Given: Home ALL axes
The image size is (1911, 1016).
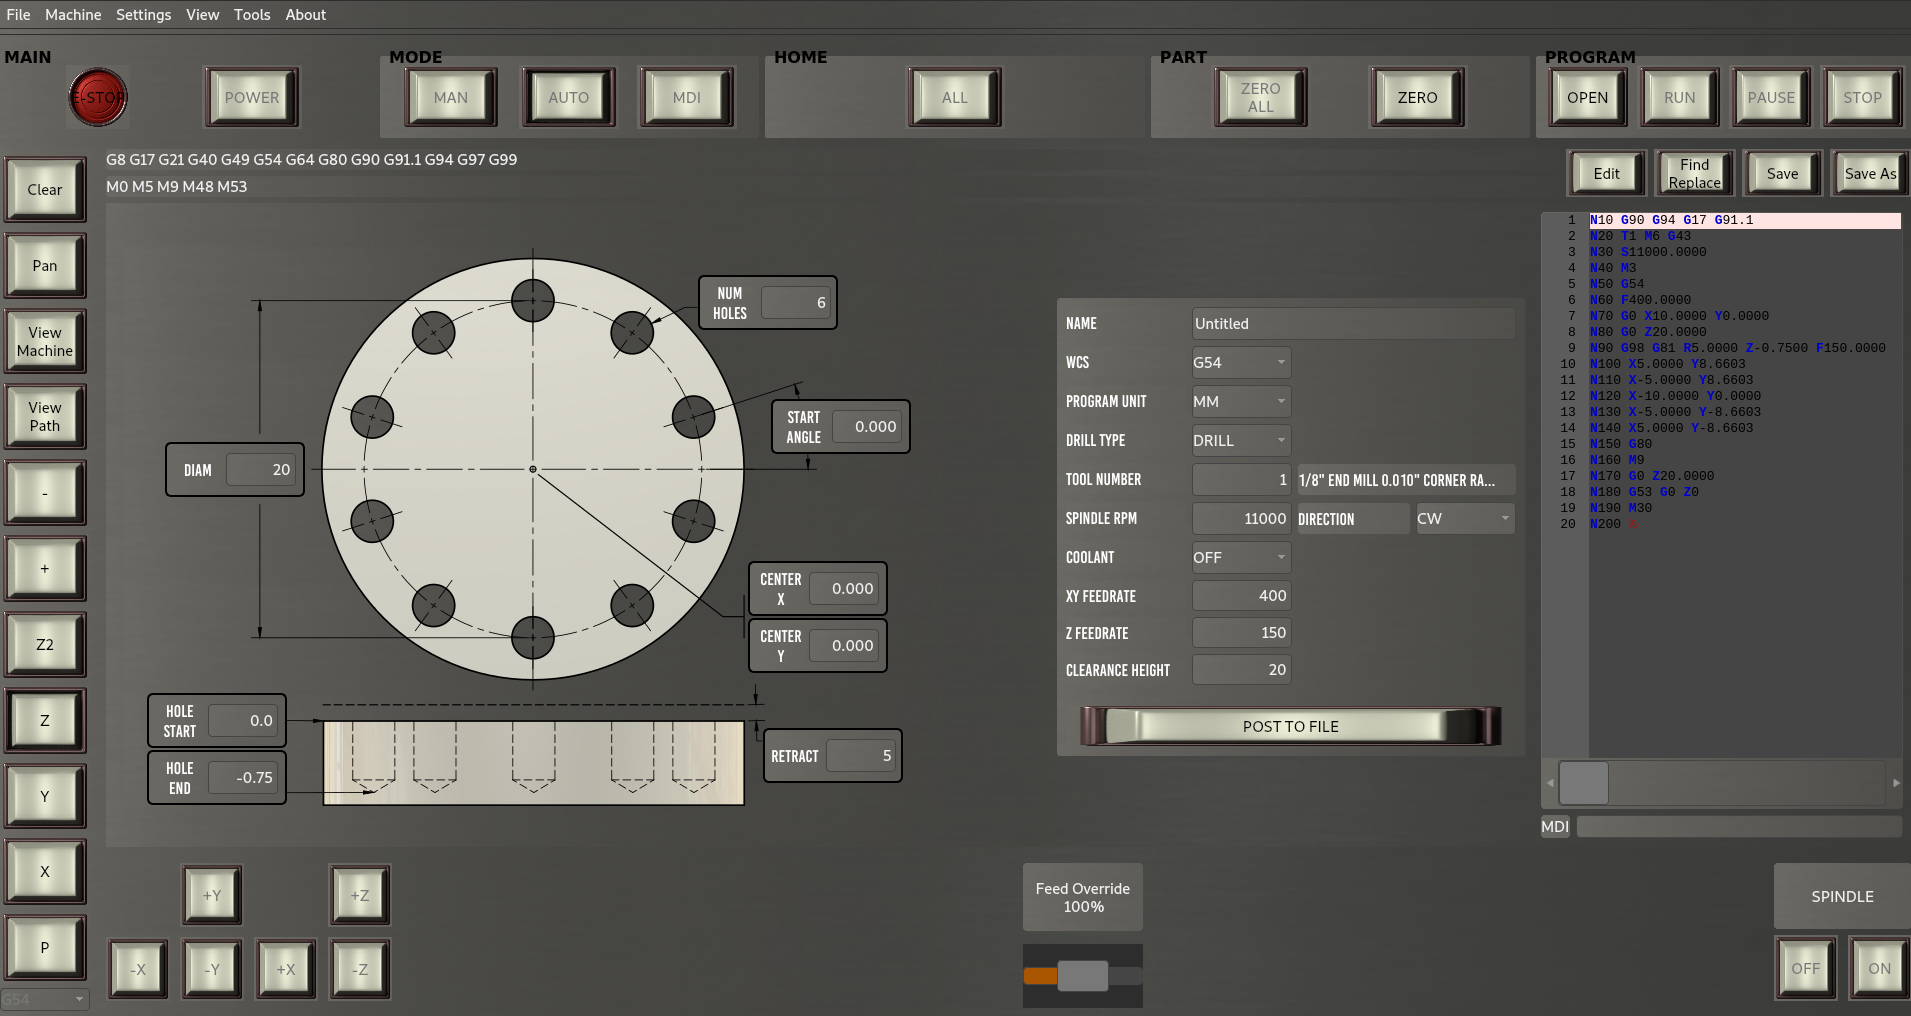Looking at the screenshot, I should [x=955, y=97].
